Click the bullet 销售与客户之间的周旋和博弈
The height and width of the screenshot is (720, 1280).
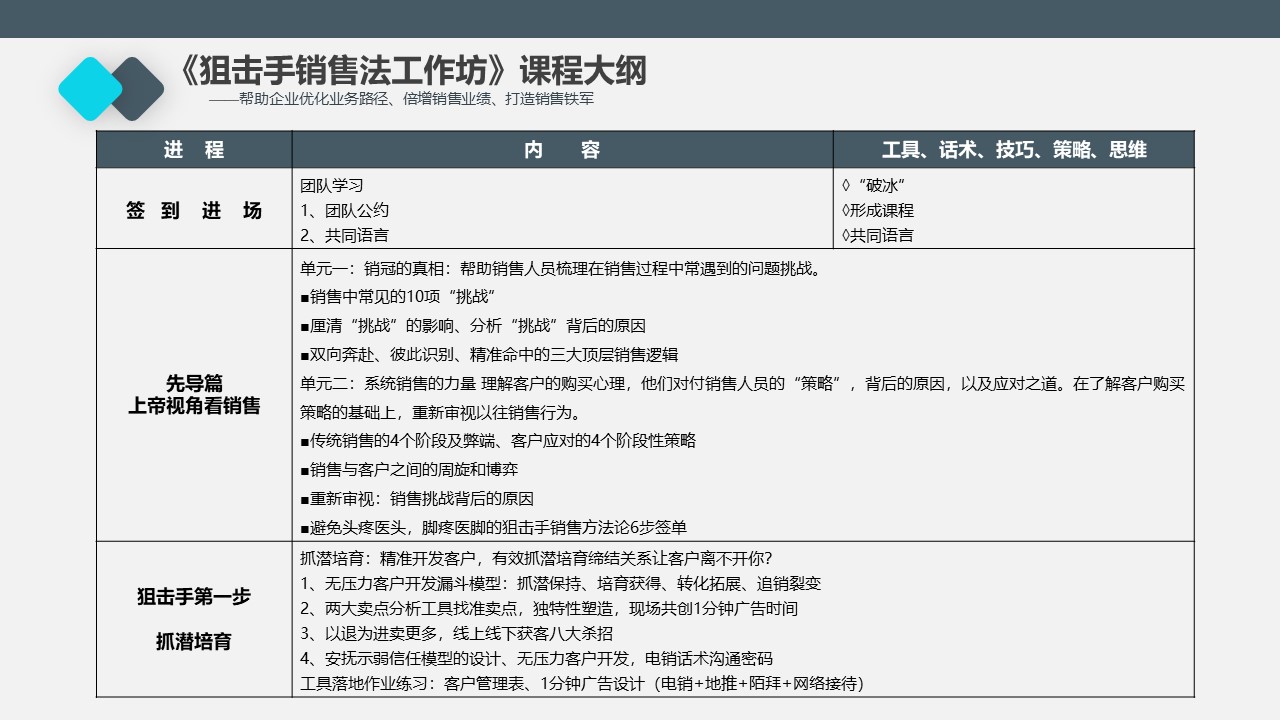pos(409,469)
